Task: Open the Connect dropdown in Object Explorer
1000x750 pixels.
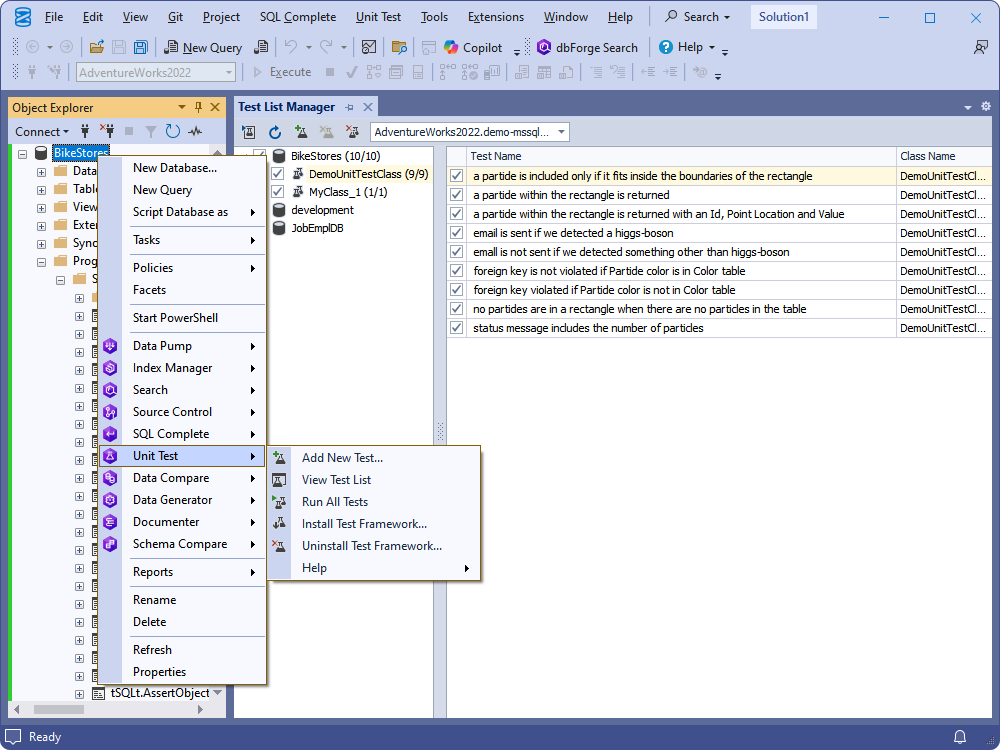Action: pyautogui.click(x=41, y=131)
